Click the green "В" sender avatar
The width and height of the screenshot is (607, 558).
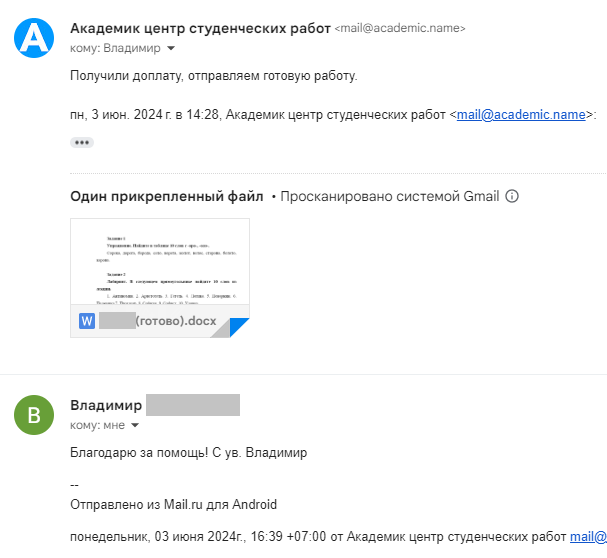34,415
